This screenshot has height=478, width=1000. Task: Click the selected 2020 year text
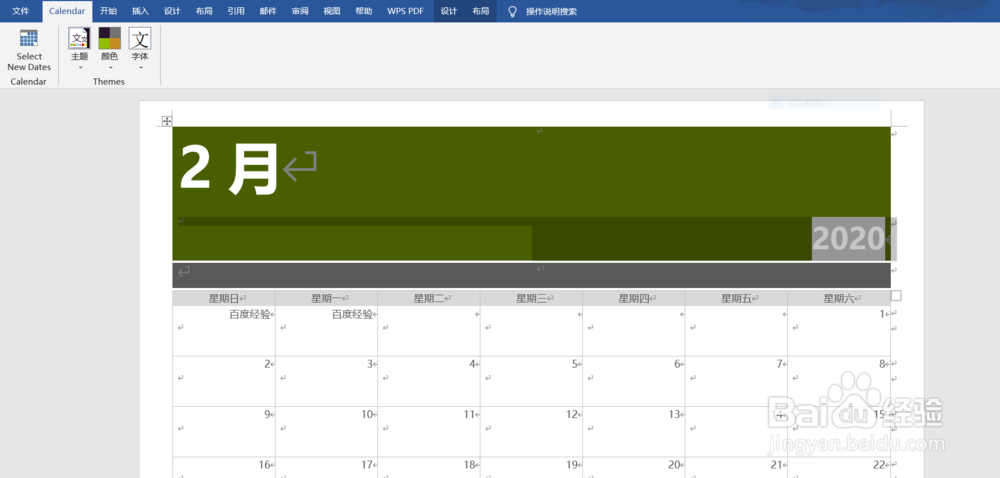[848, 239]
